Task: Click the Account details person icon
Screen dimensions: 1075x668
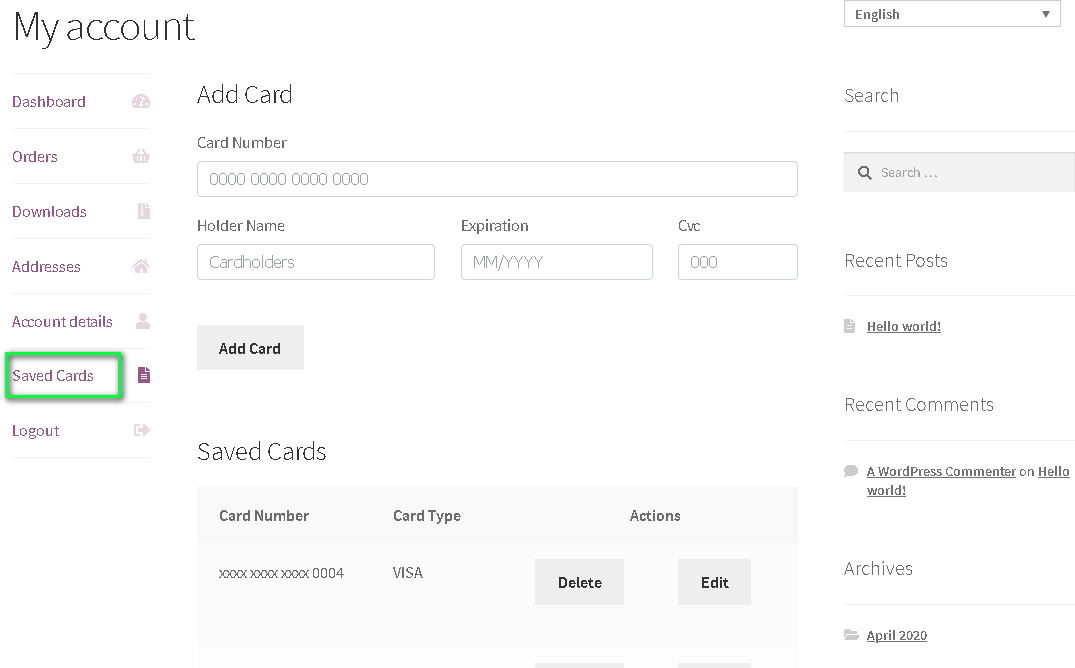Action: [x=142, y=321]
